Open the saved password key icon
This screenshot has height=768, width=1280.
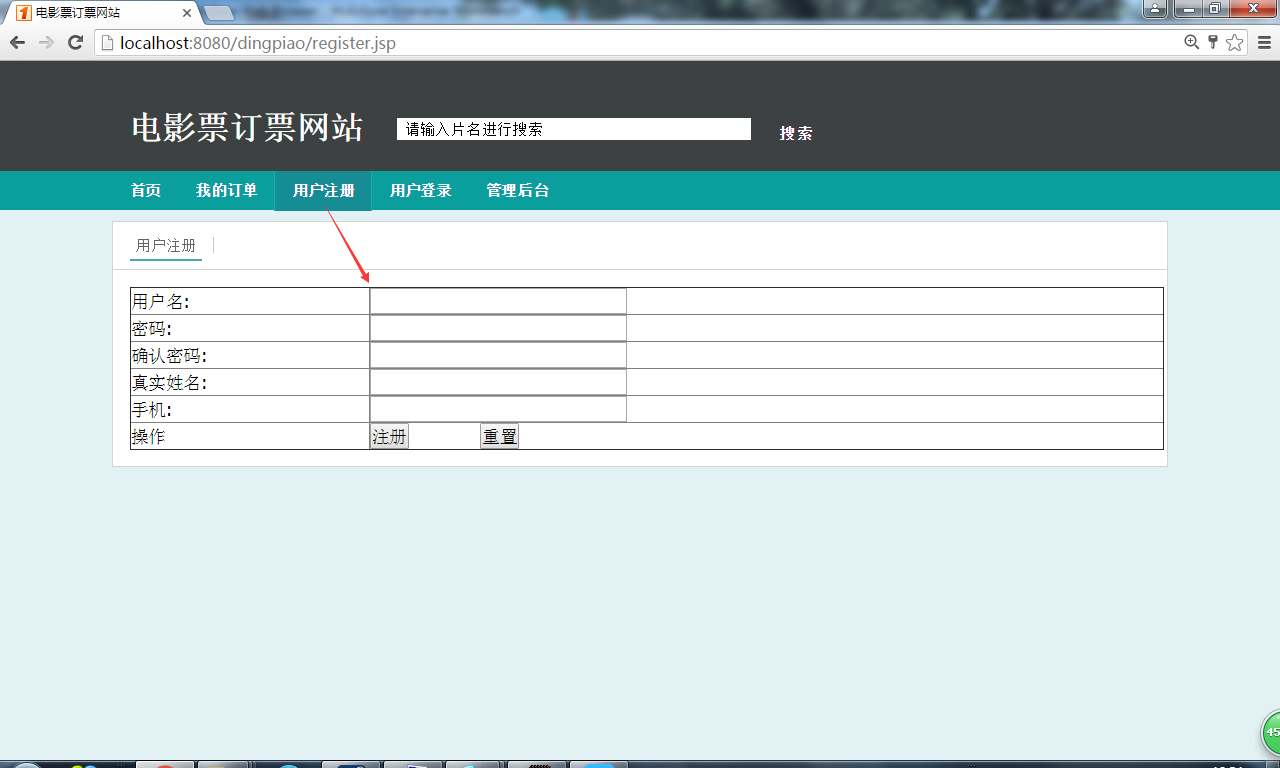[x=1212, y=42]
